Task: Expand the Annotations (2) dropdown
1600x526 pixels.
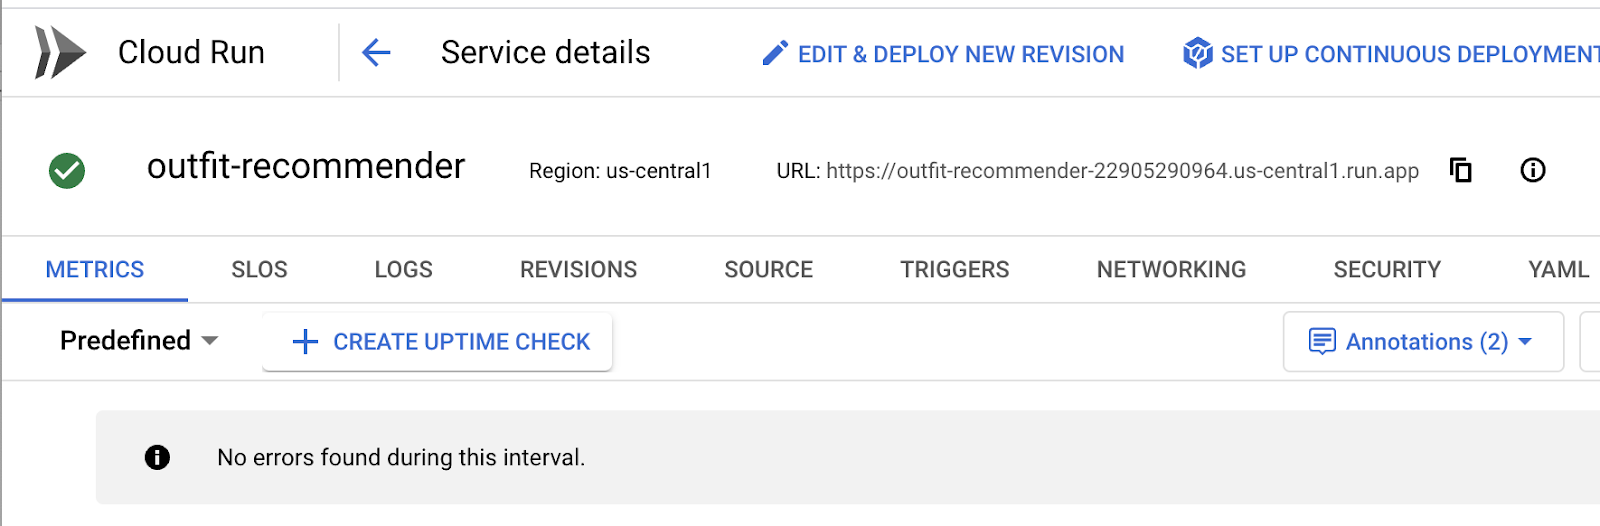Action: 1423,342
